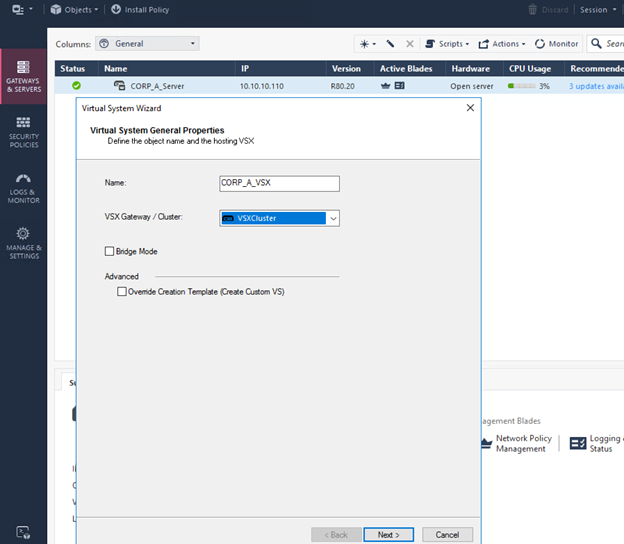The width and height of the screenshot is (624, 544).
Task: Click the Edit pencil icon
Action: [x=390, y=44]
